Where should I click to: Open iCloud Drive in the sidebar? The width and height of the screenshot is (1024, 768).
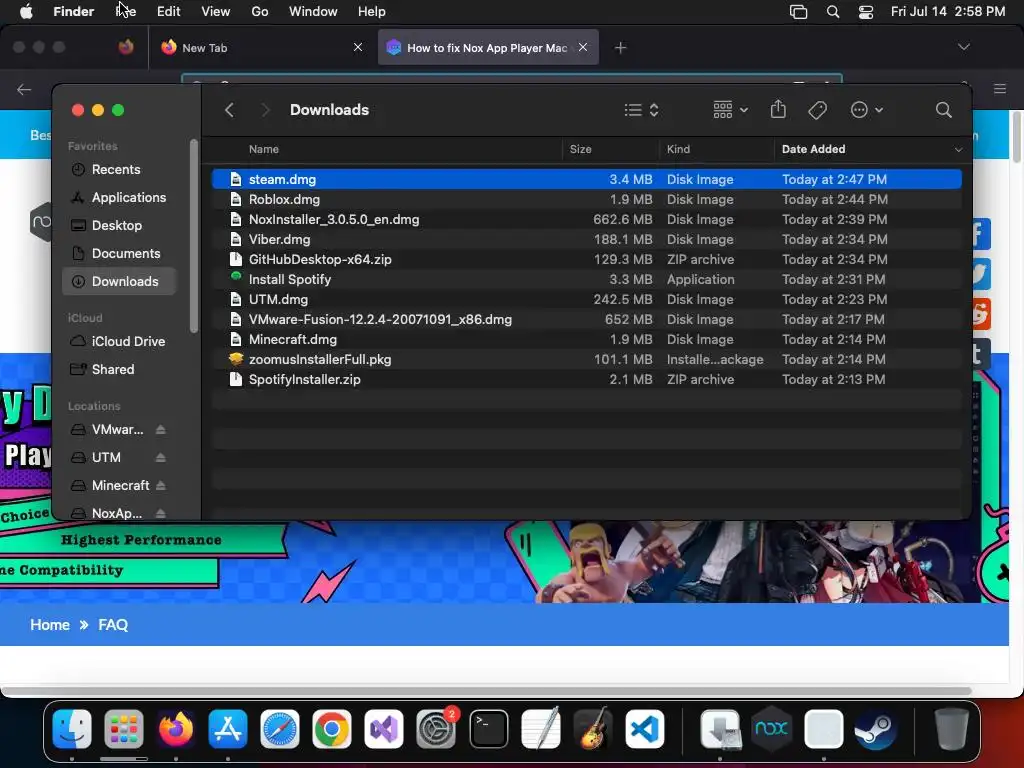pos(120,341)
